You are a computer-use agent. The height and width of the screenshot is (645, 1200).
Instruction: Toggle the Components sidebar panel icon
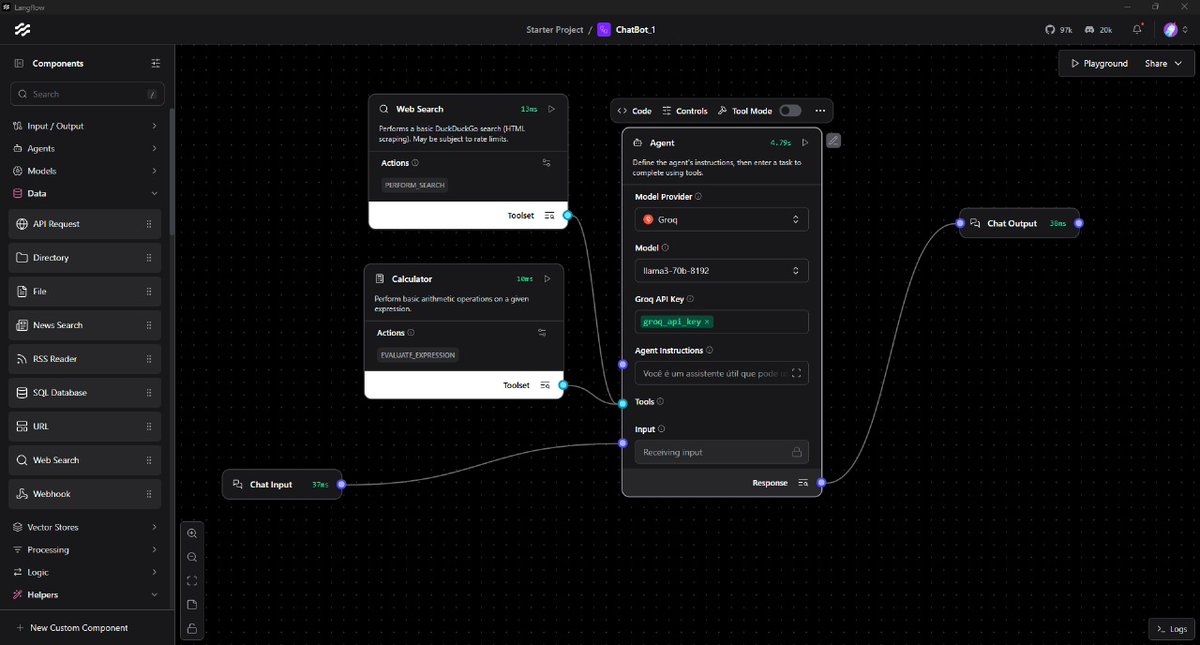(18, 63)
